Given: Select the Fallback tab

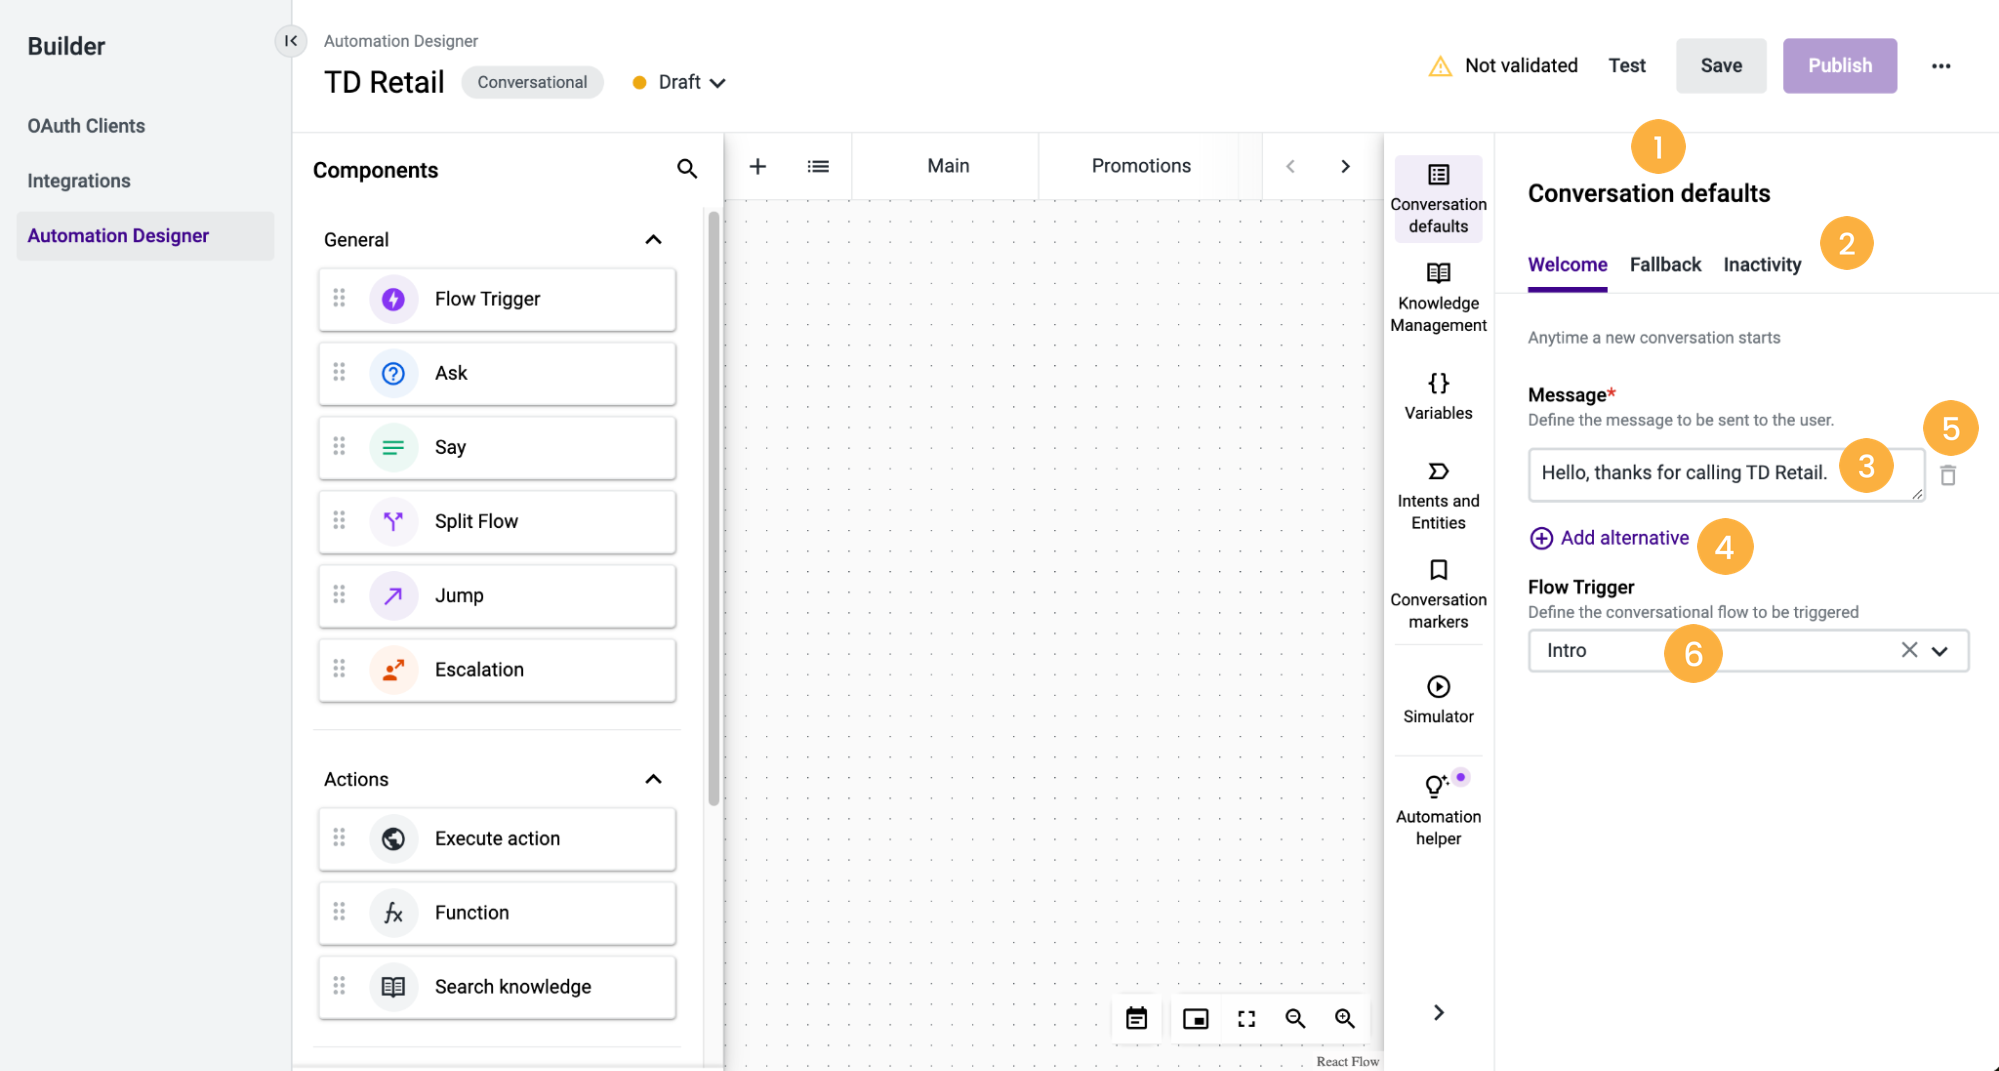Looking at the screenshot, I should (x=1665, y=265).
